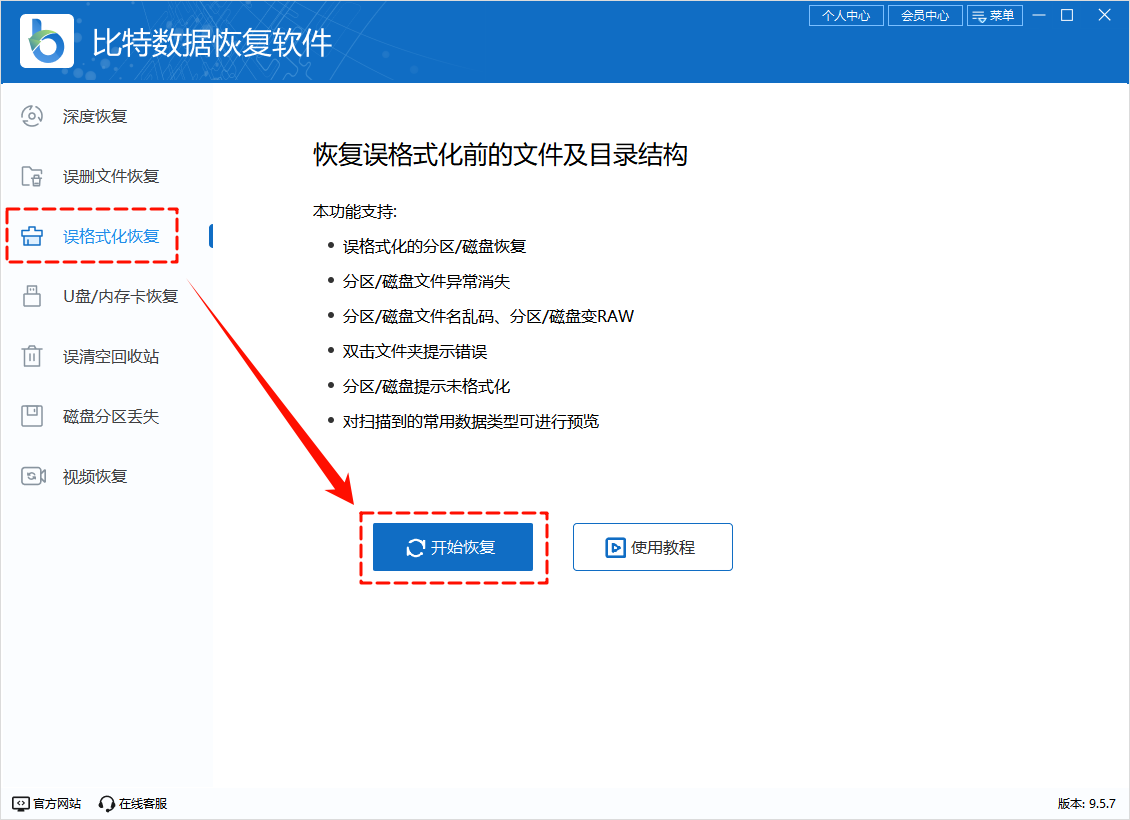Select the 误格式化恢复 formatted recovery icon
This screenshot has height=820, width=1130.
[31, 236]
